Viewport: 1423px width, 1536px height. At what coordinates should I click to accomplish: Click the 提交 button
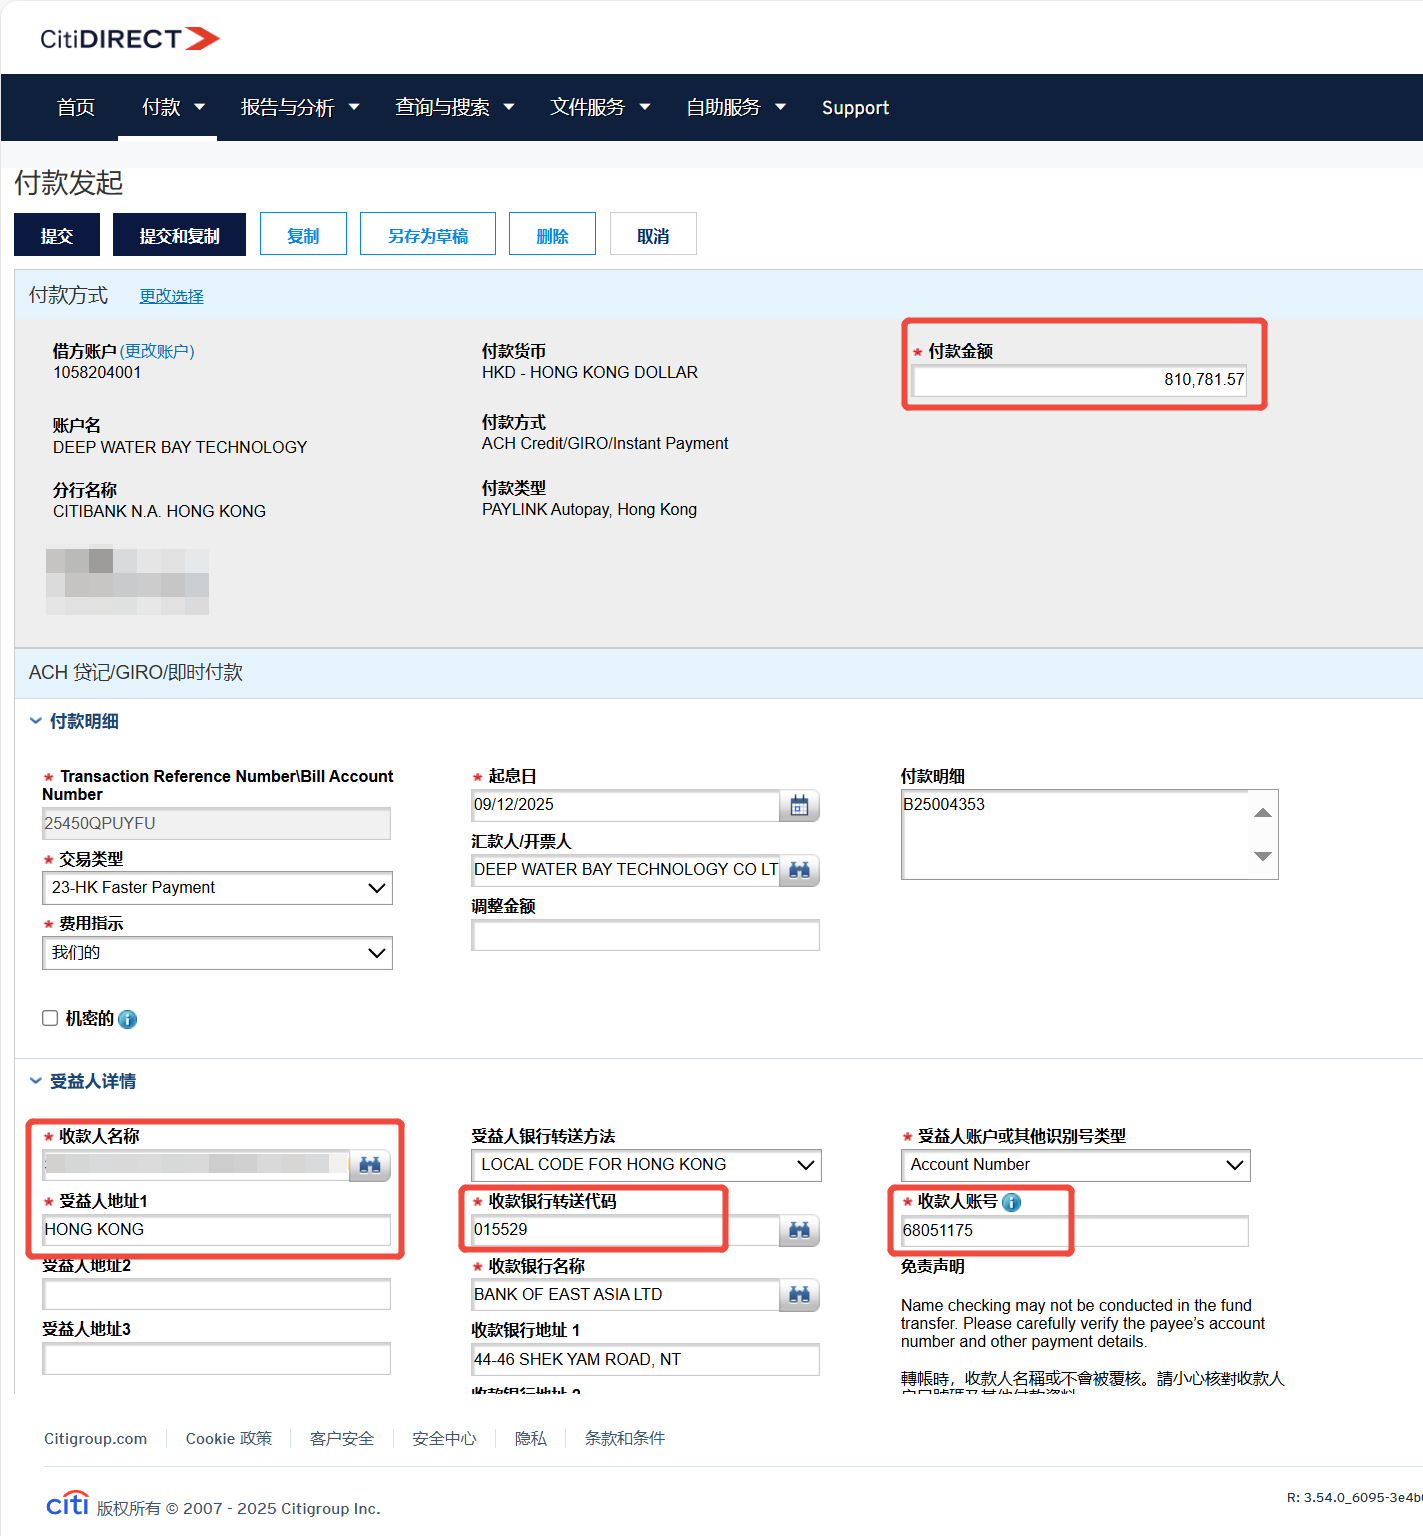pos(57,235)
